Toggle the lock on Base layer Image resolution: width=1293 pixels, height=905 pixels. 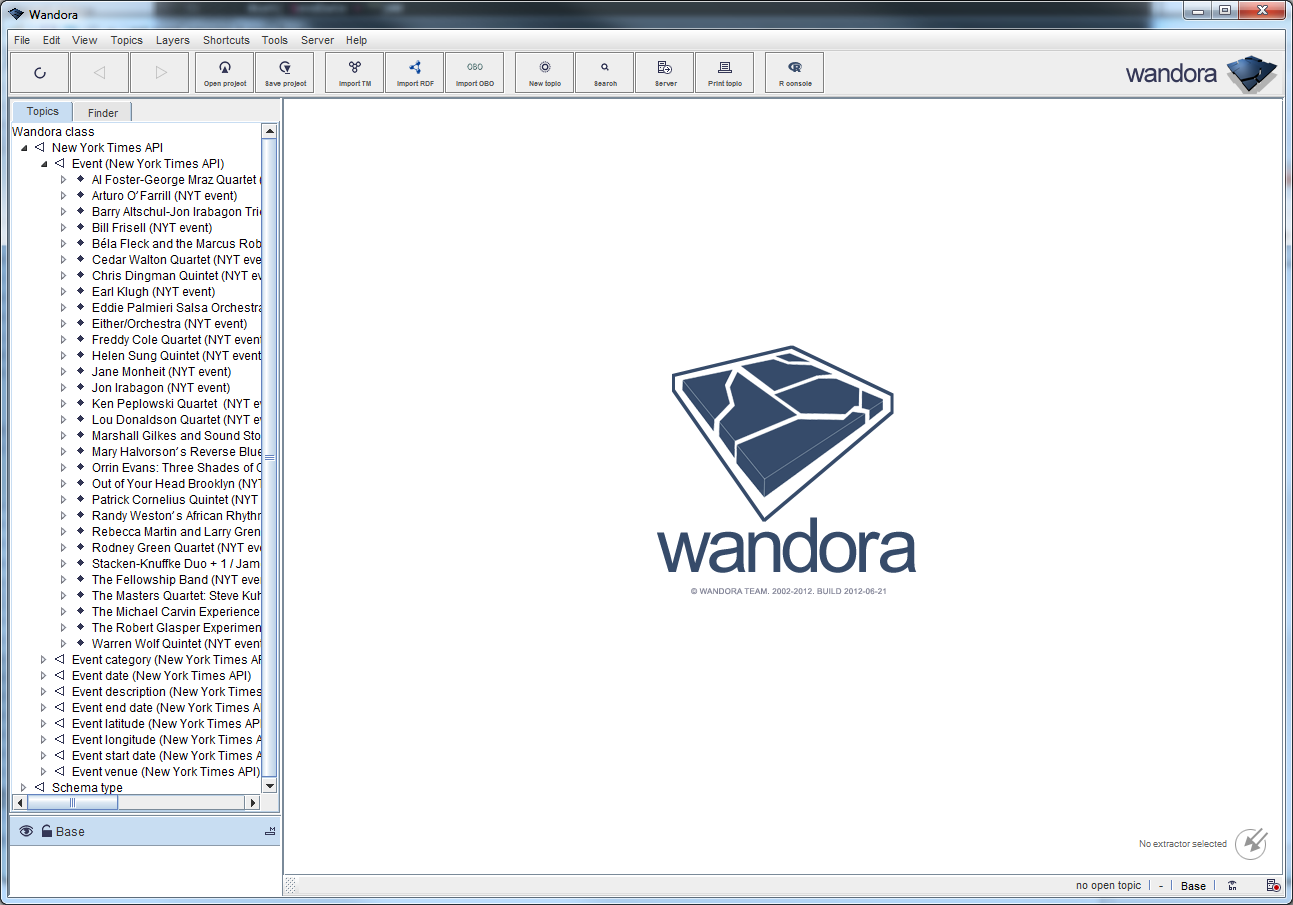point(46,831)
